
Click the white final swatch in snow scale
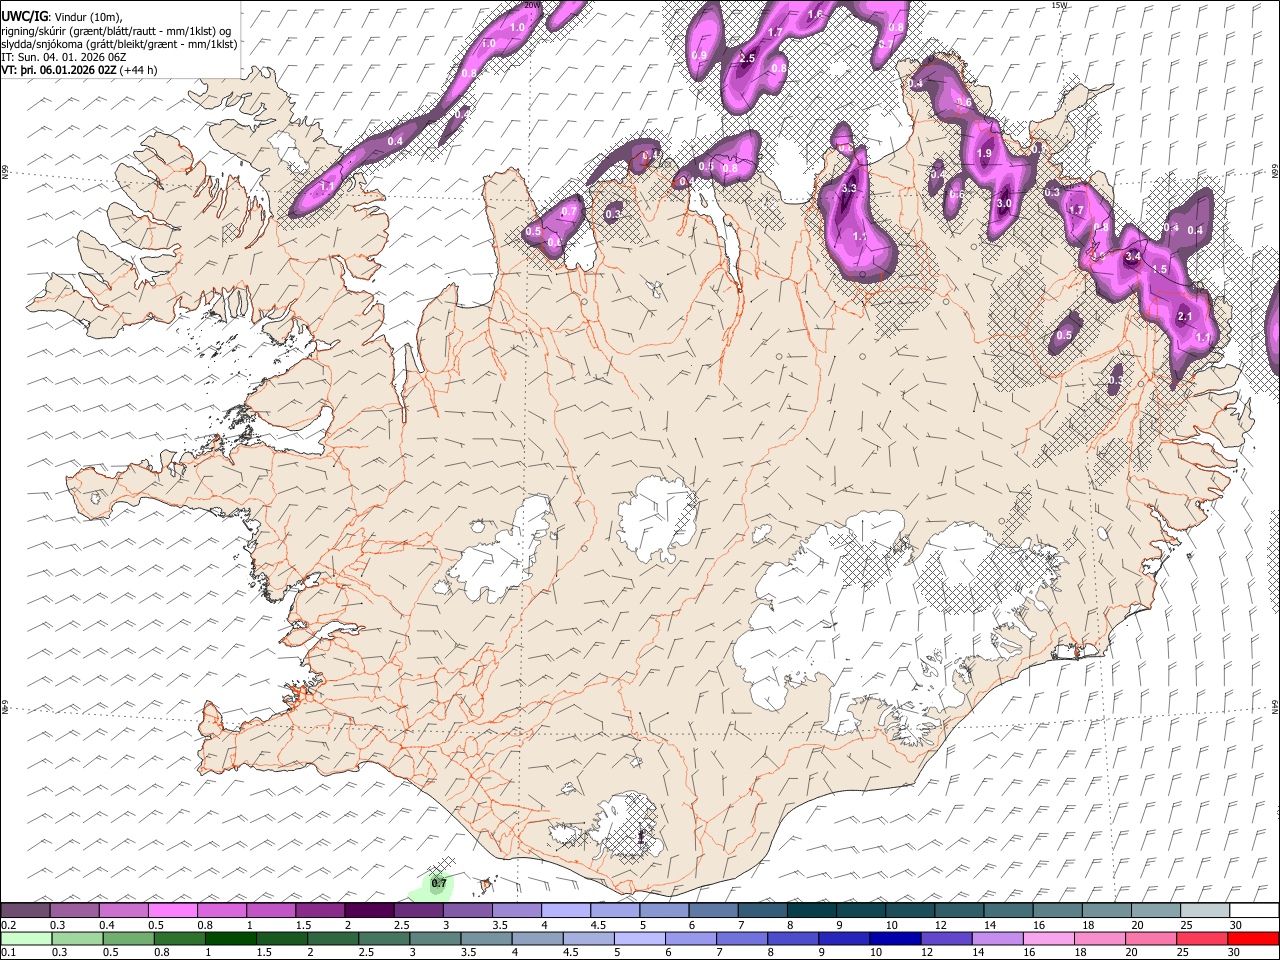pos(1253,911)
